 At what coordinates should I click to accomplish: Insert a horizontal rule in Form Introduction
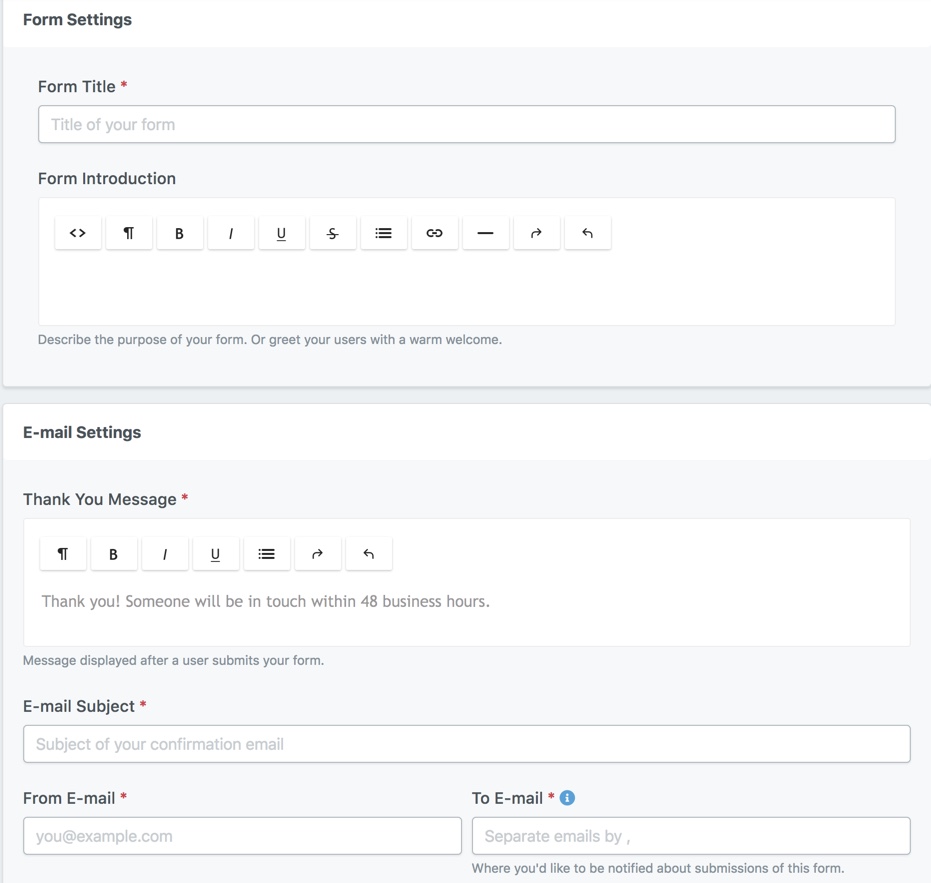tap(485, 232)
